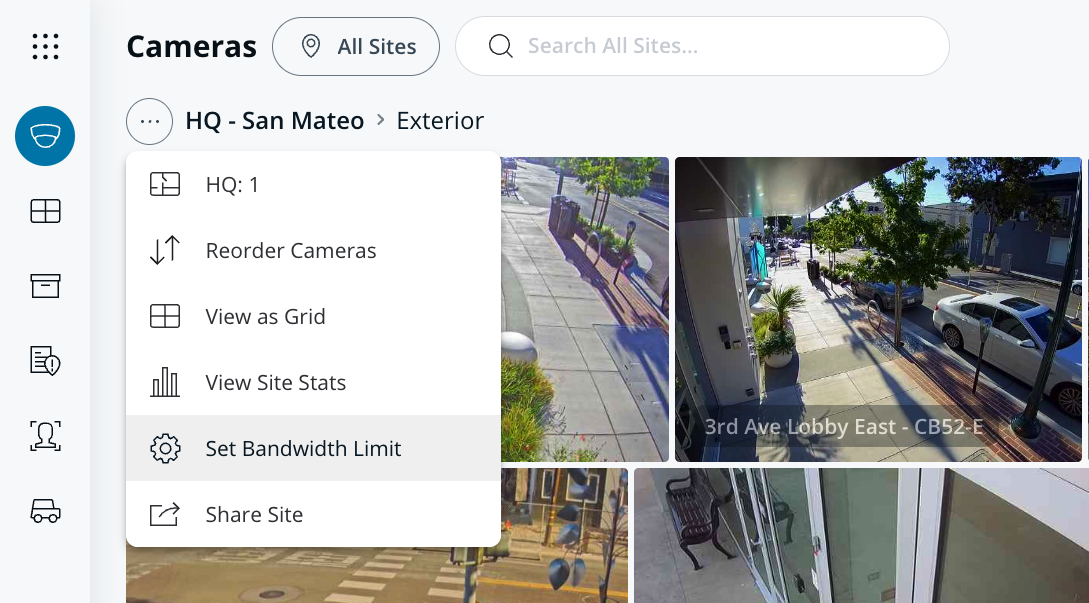The height and width of the screenshot is (603, 1089).
Task: Click the HQ - San Mateo breadcrumb
Action: [x=274, y=121]
